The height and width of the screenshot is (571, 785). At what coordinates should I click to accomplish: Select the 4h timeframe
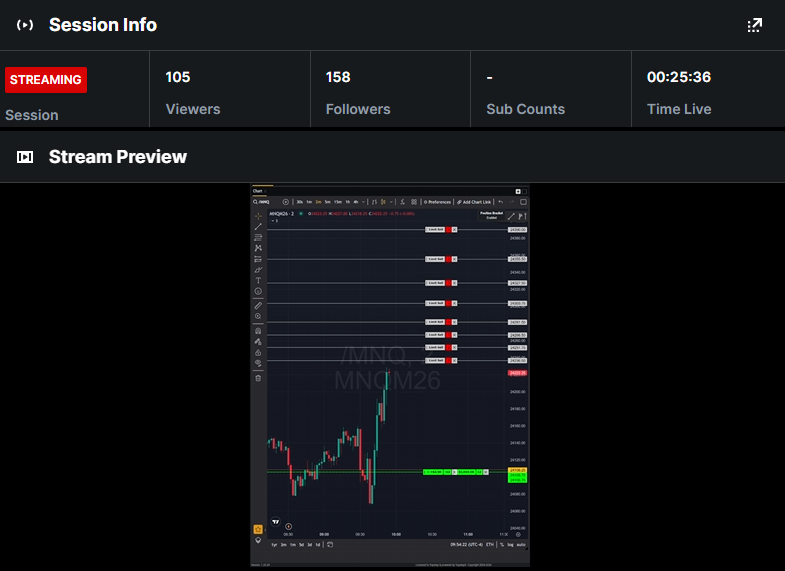356,202
